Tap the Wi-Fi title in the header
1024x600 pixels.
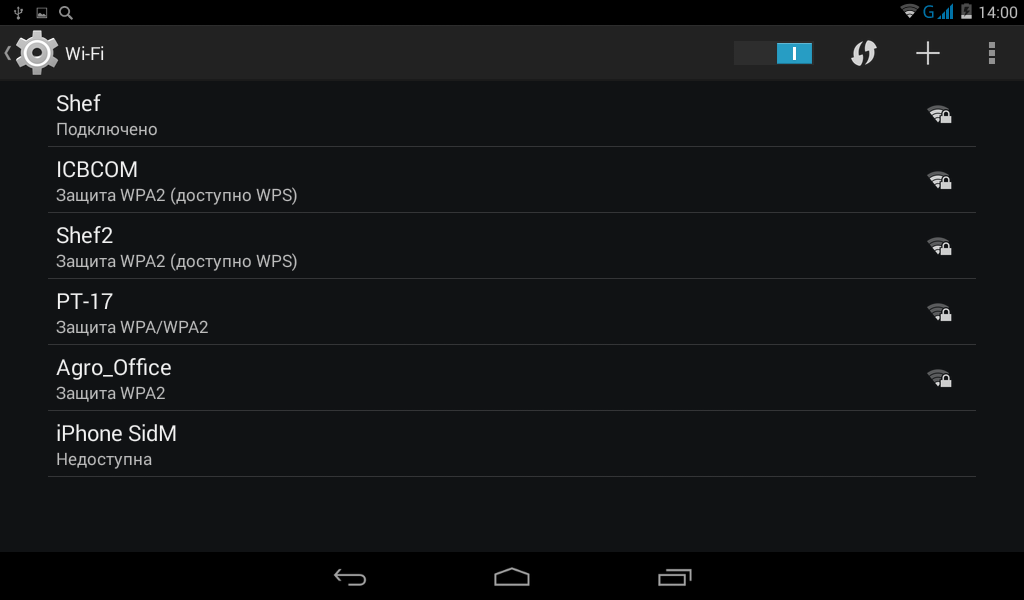point(84,54)
